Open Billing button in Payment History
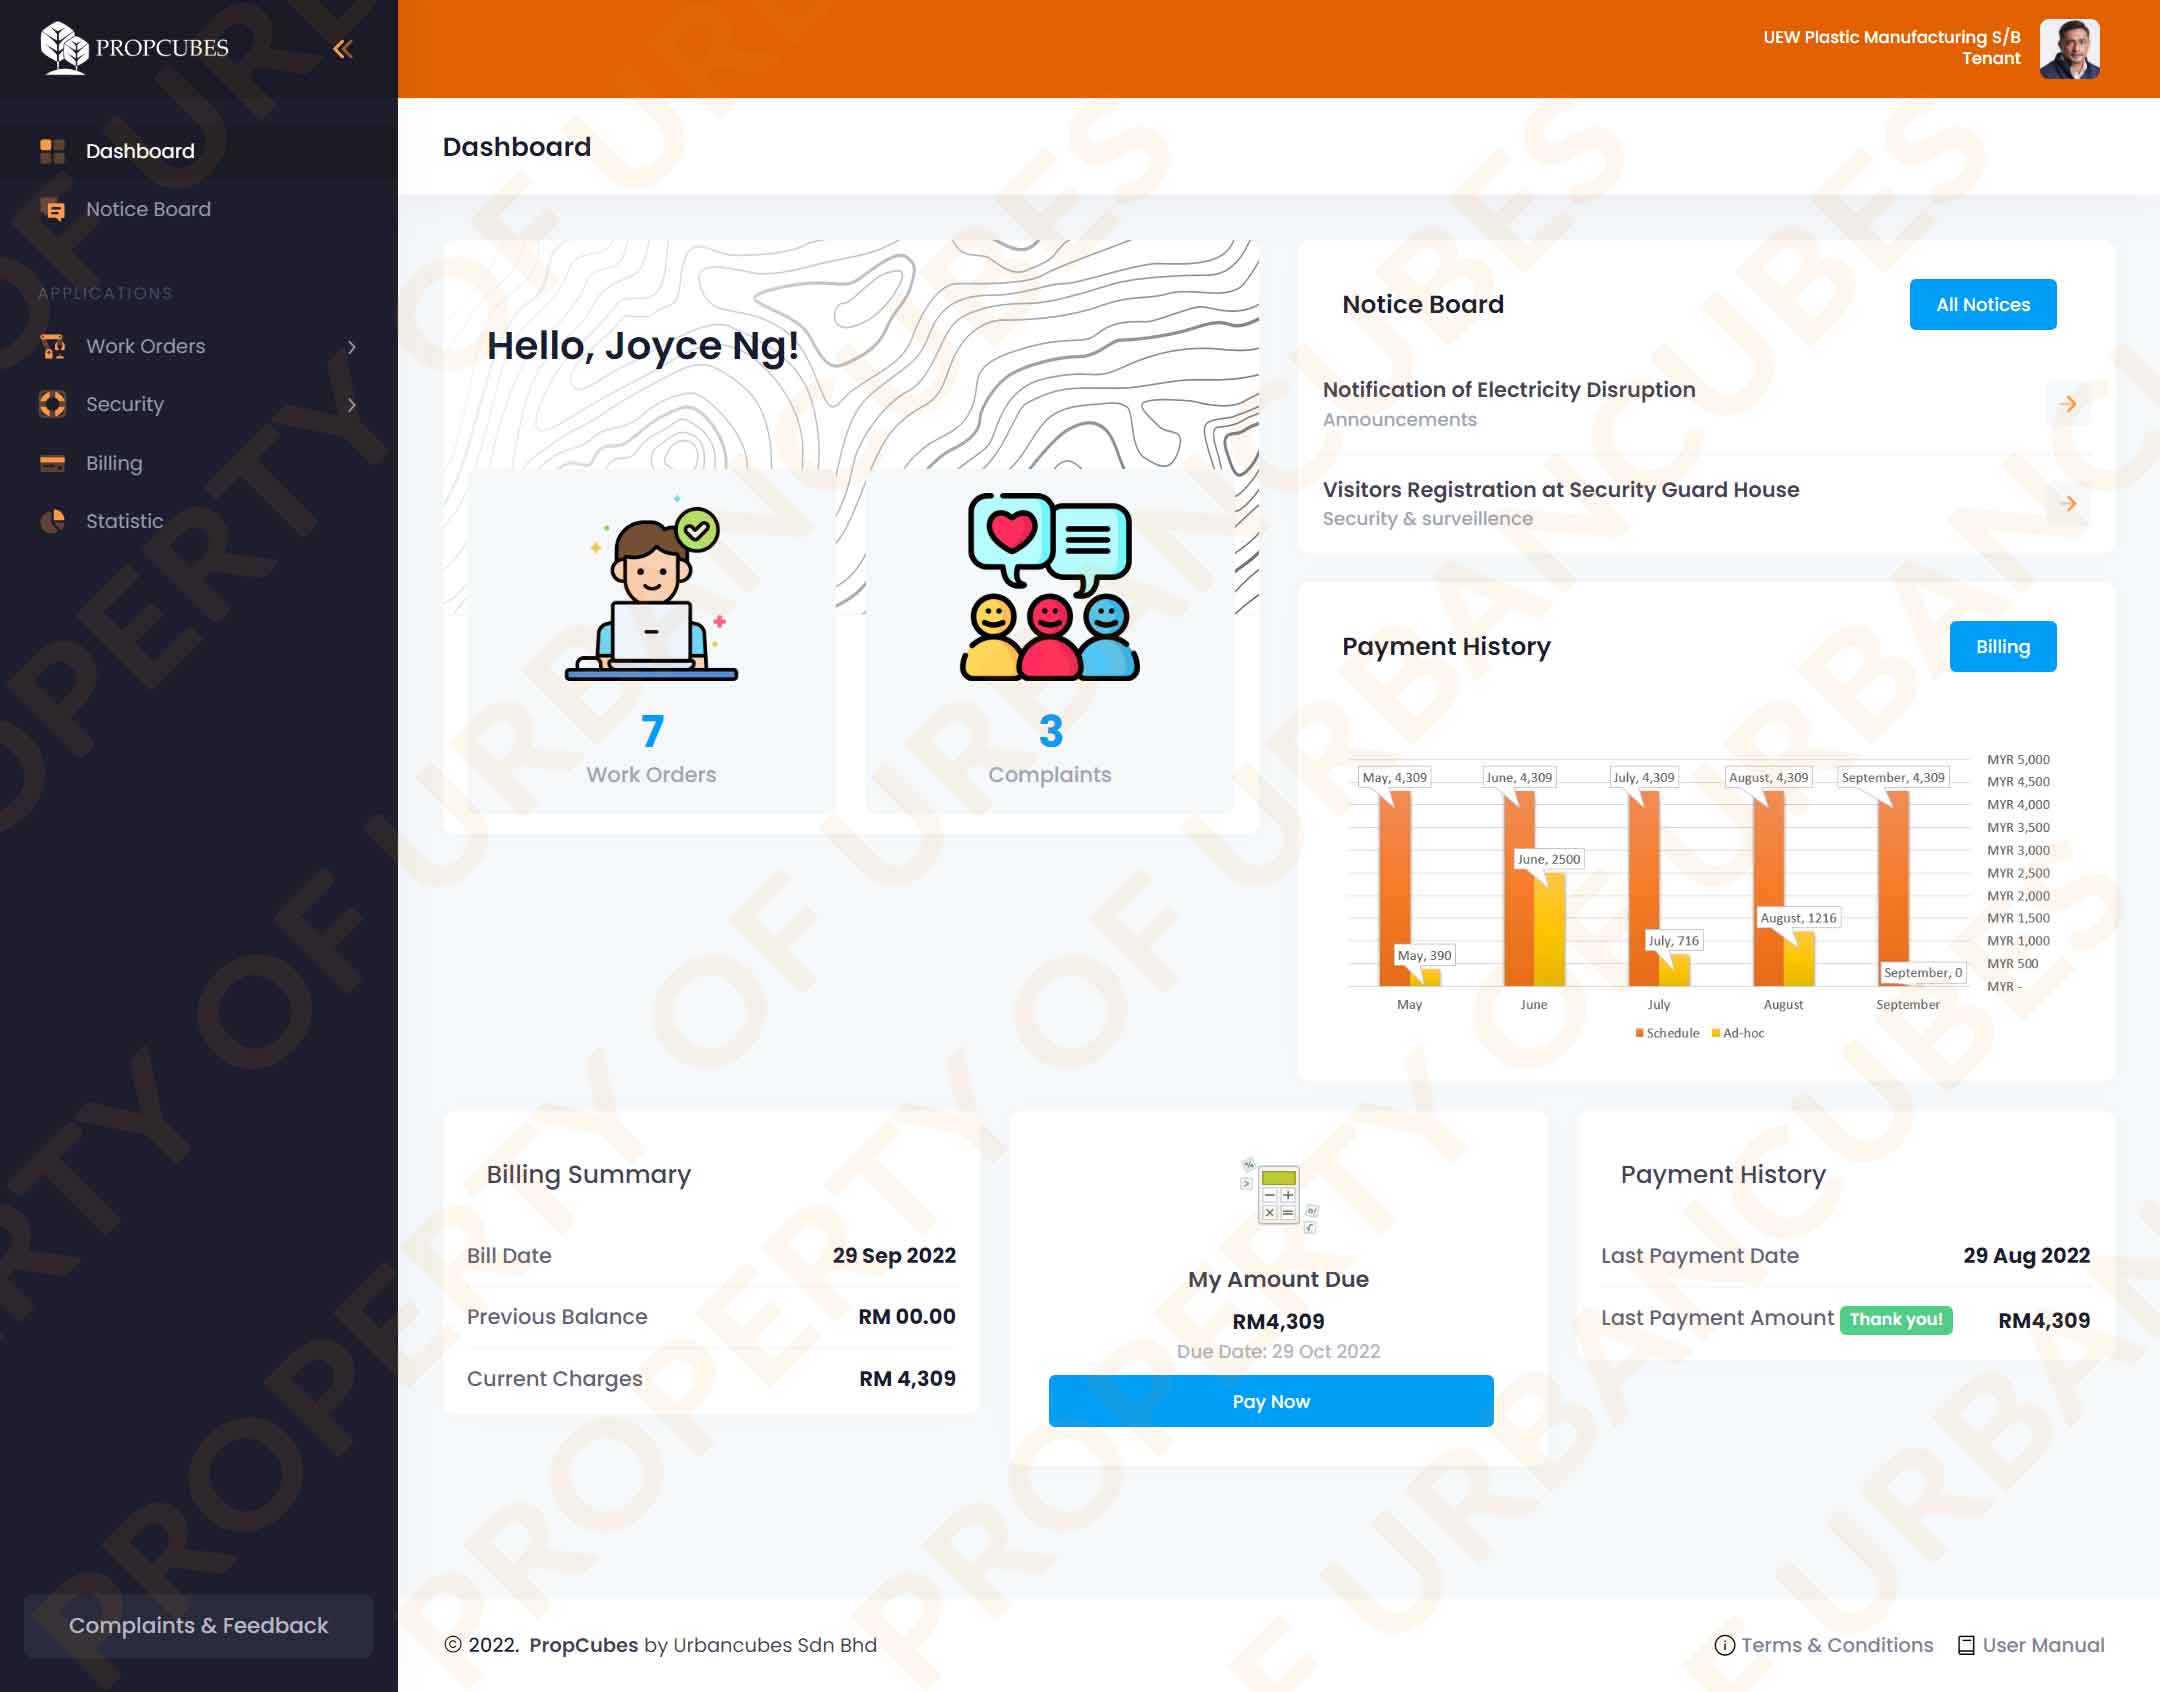 point(2002,647)
